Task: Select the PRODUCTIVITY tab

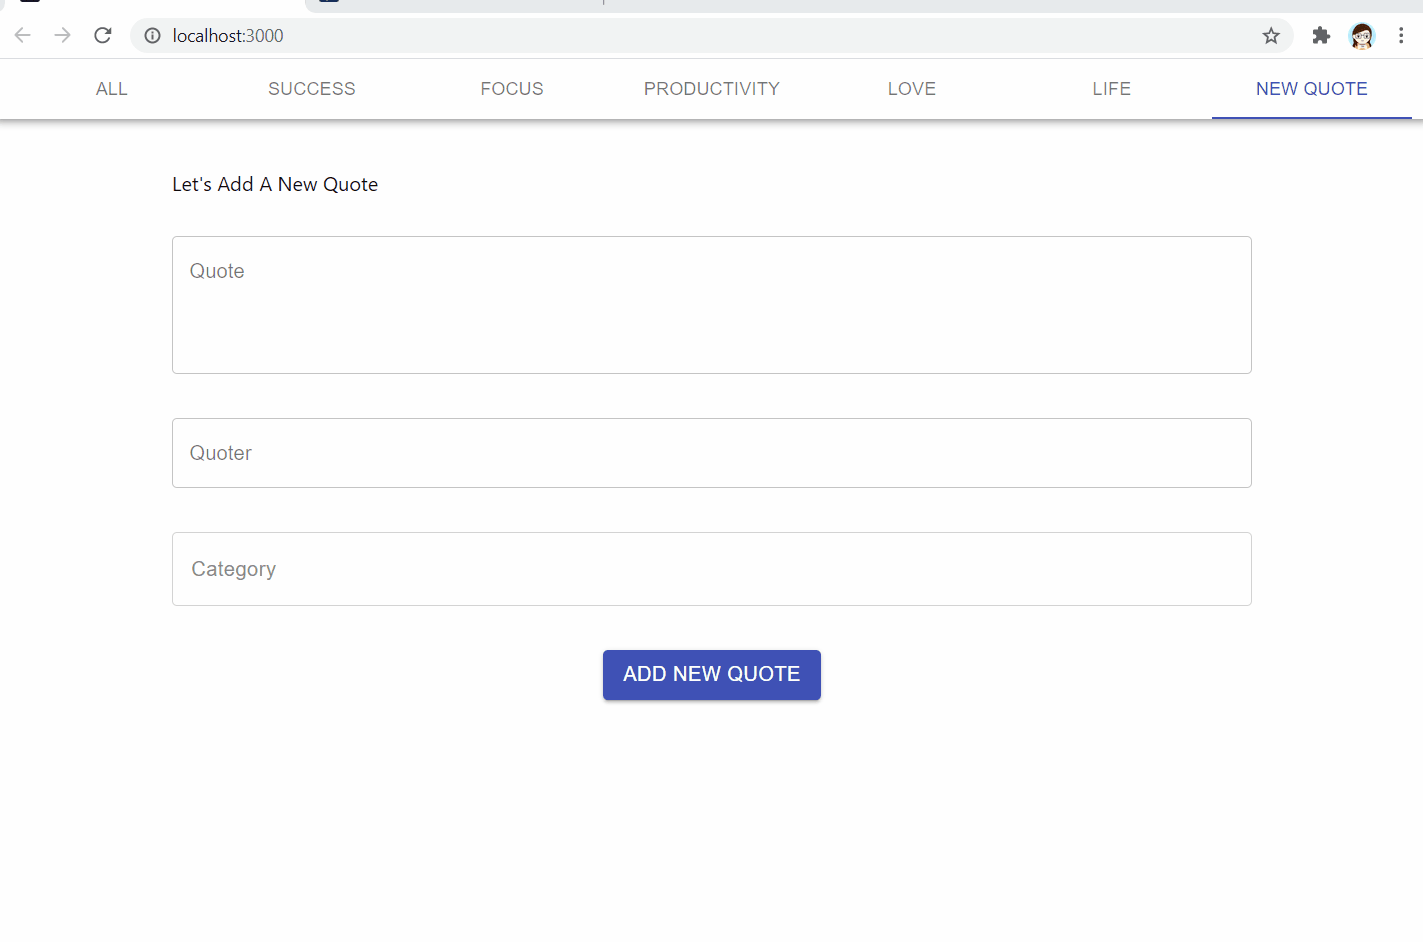Action: [x=712, y=89]
